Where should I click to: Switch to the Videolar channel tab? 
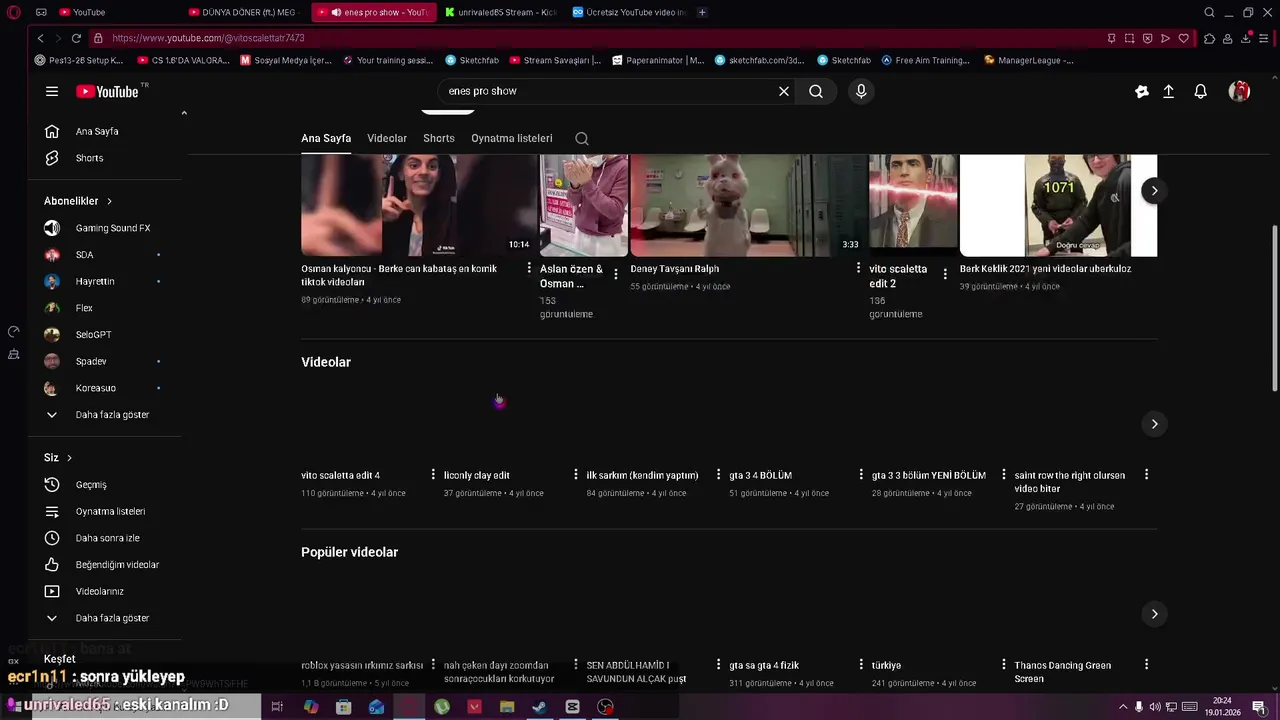coord(387,138)
